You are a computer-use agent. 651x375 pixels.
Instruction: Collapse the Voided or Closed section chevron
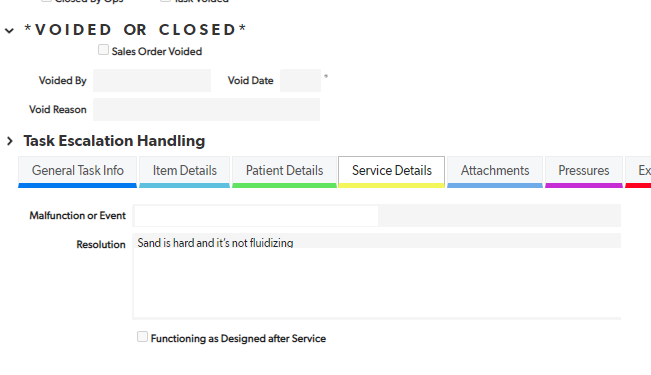tap(10, 30)
